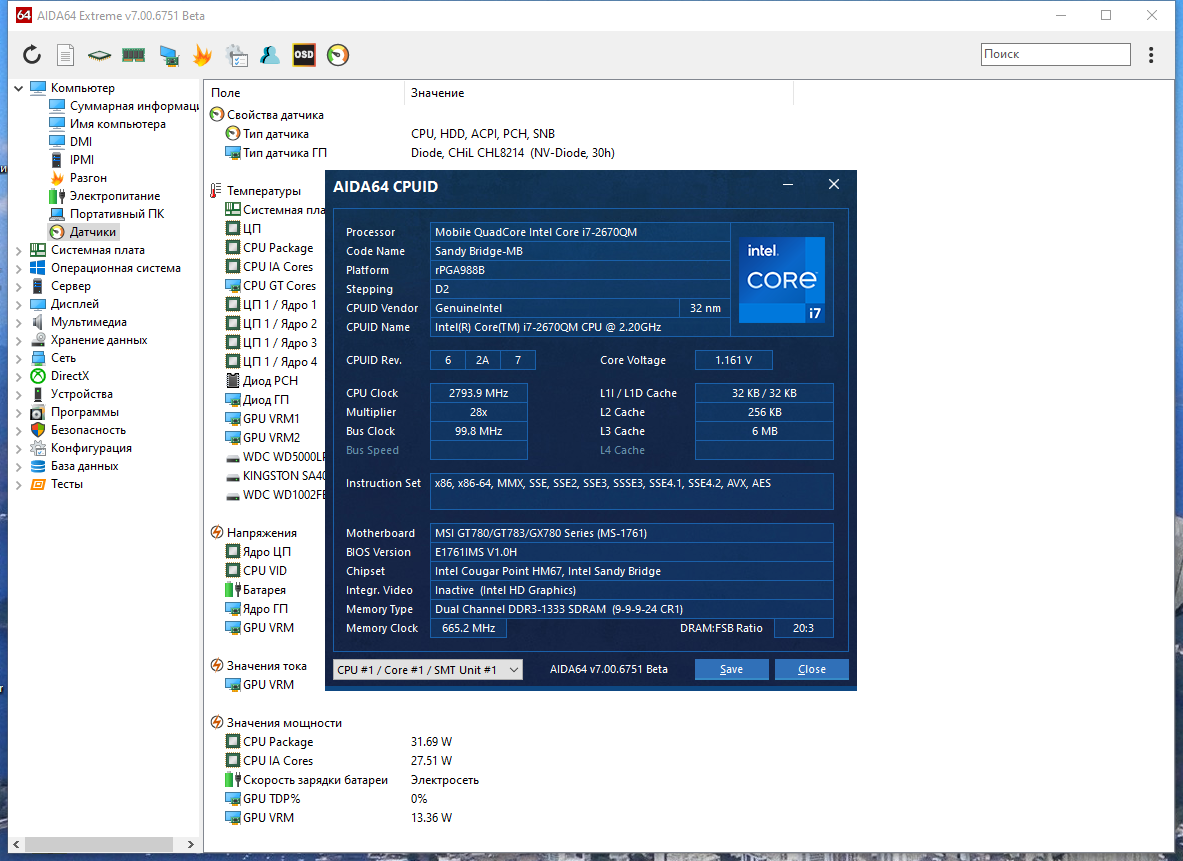Click the Поле column header

pyautogui.click(x=305, y=93)
